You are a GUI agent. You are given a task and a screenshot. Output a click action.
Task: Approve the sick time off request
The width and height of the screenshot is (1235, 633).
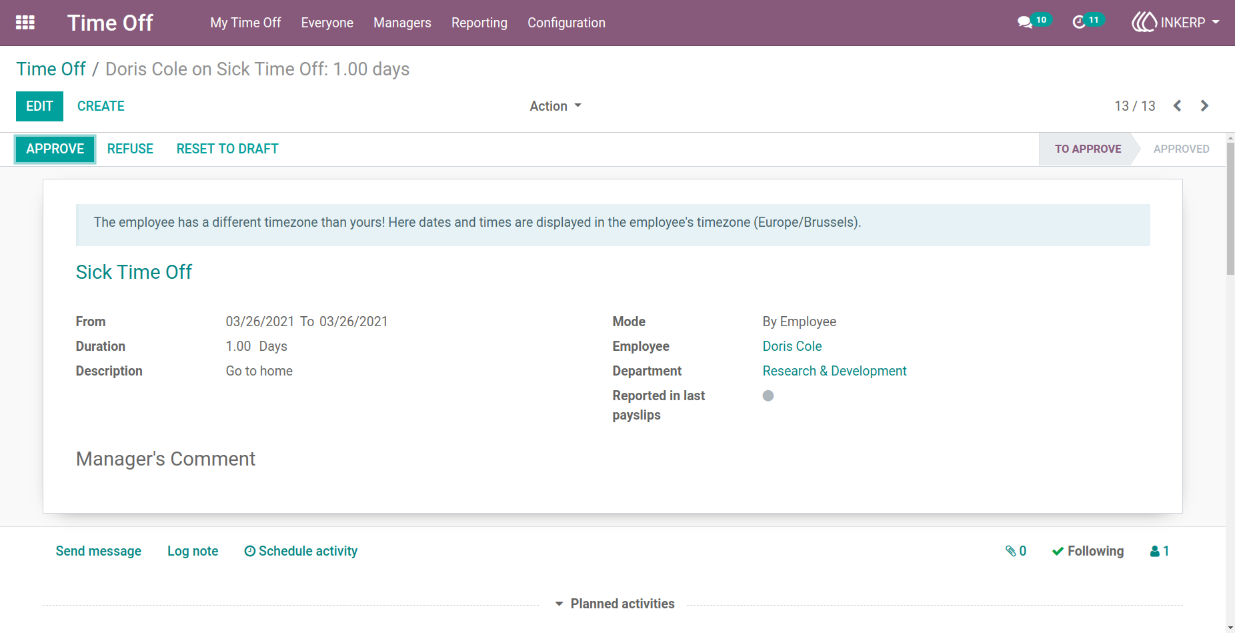coord(55,149)
